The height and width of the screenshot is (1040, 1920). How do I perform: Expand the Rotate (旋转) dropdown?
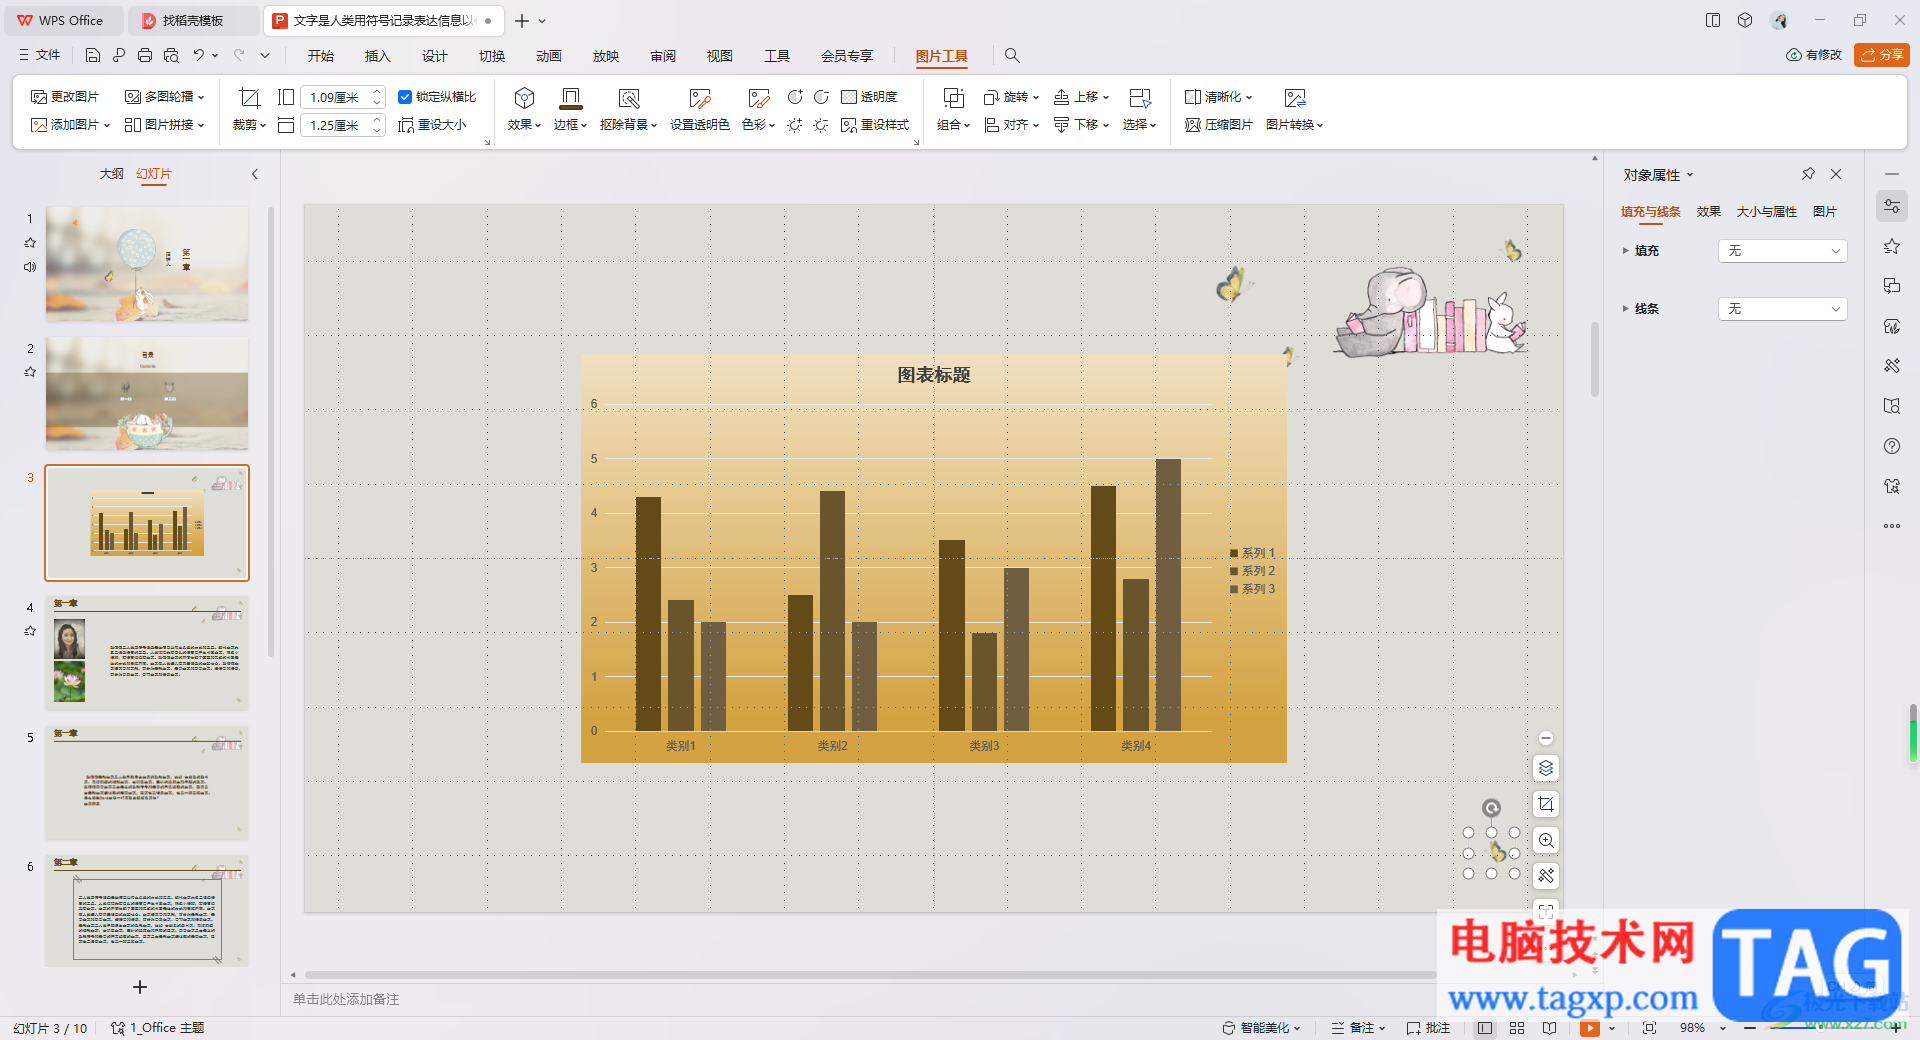(x=1012, y=97)
